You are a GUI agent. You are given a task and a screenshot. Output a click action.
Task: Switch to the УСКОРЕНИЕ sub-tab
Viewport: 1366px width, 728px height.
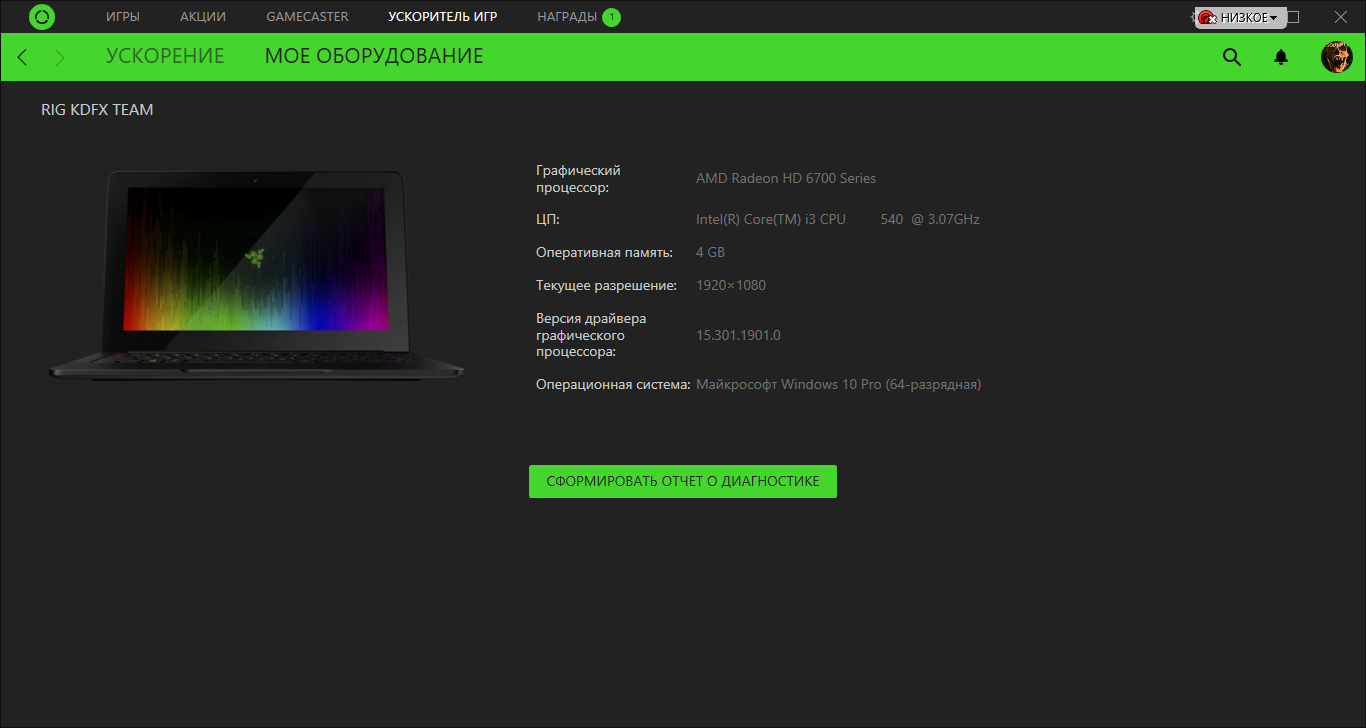[x=165, y=56]
